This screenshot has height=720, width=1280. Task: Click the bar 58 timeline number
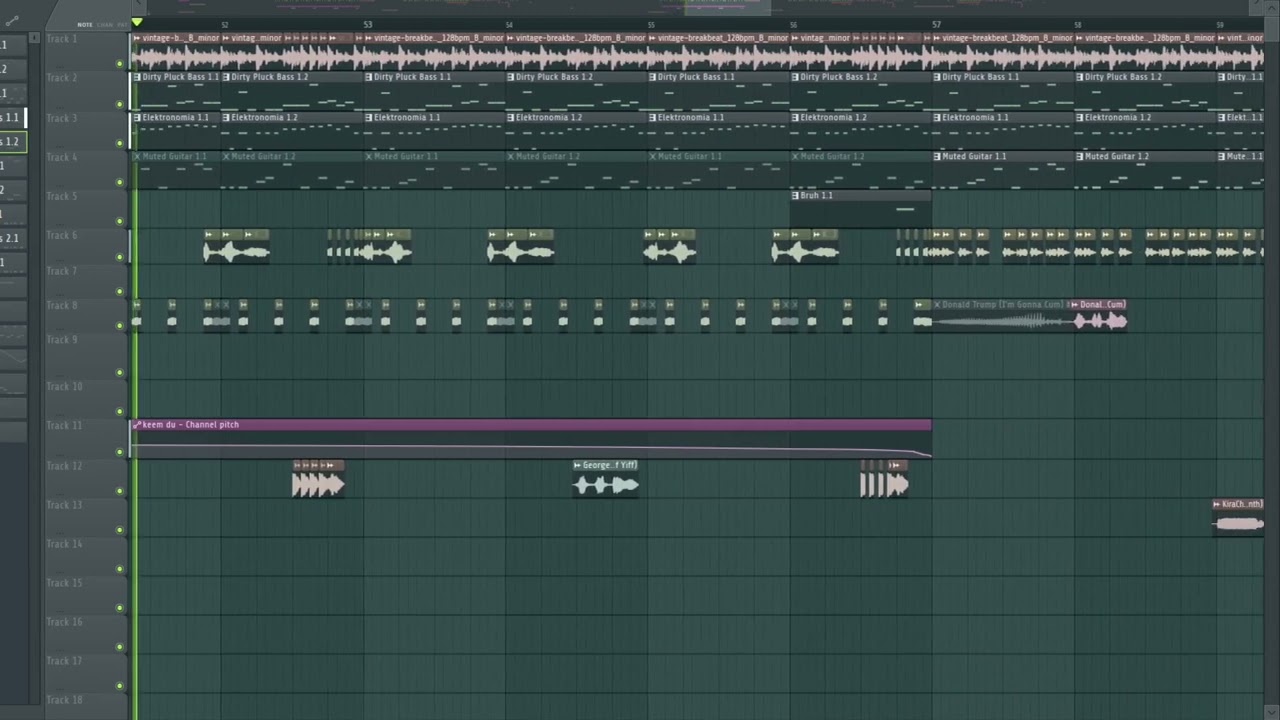[1078, 25]
